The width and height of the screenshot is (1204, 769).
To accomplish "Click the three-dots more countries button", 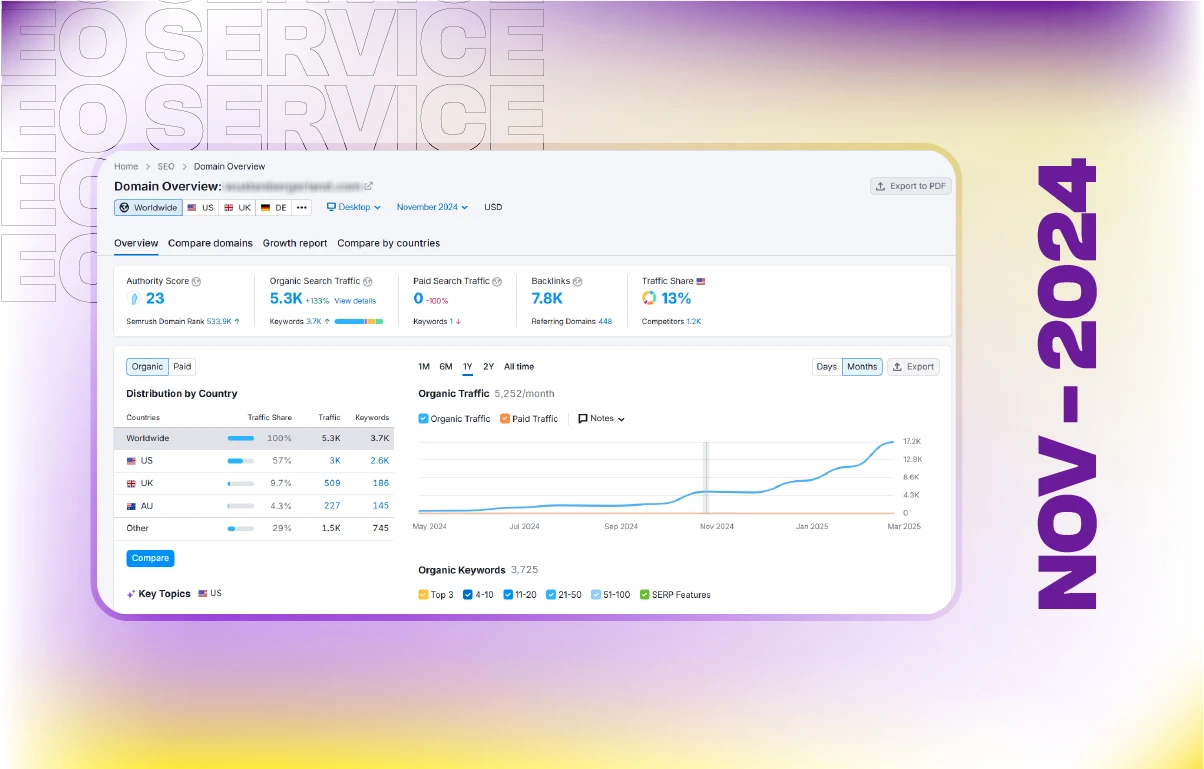I will [x=301, y=208].
